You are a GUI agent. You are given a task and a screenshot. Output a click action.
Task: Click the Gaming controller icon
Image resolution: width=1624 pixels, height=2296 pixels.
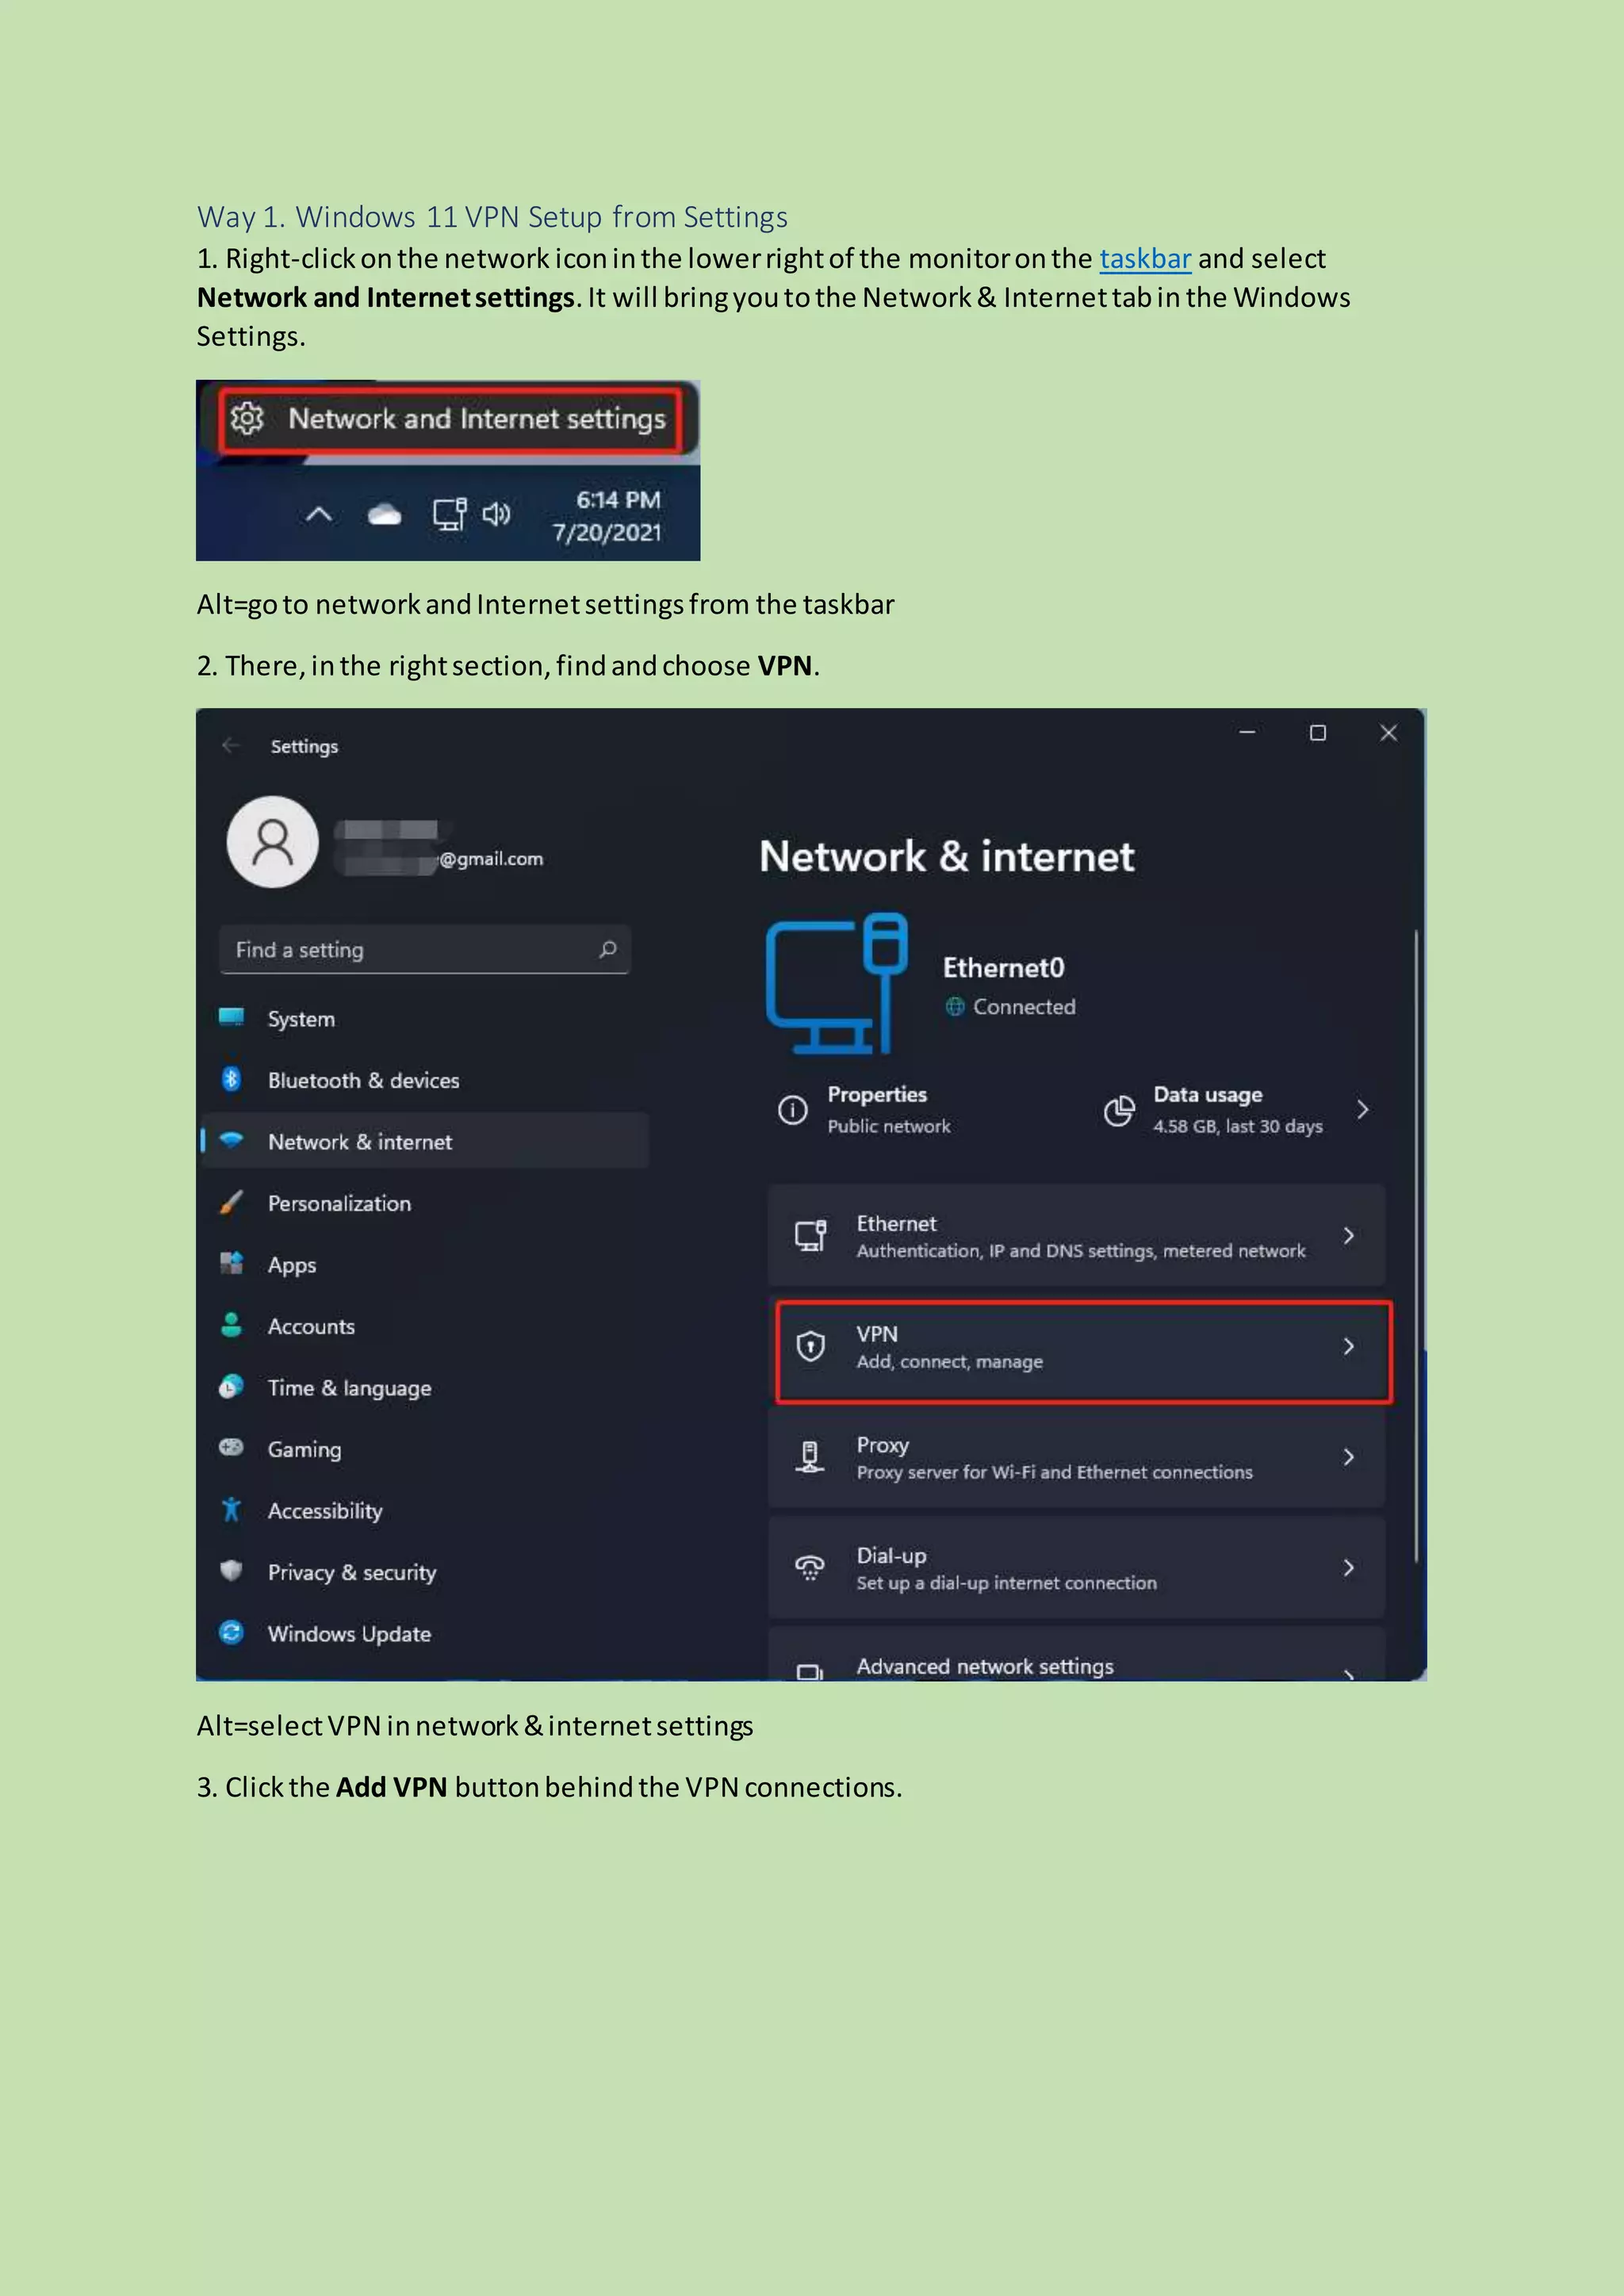pyautogui.click(x=231, y=1447)
